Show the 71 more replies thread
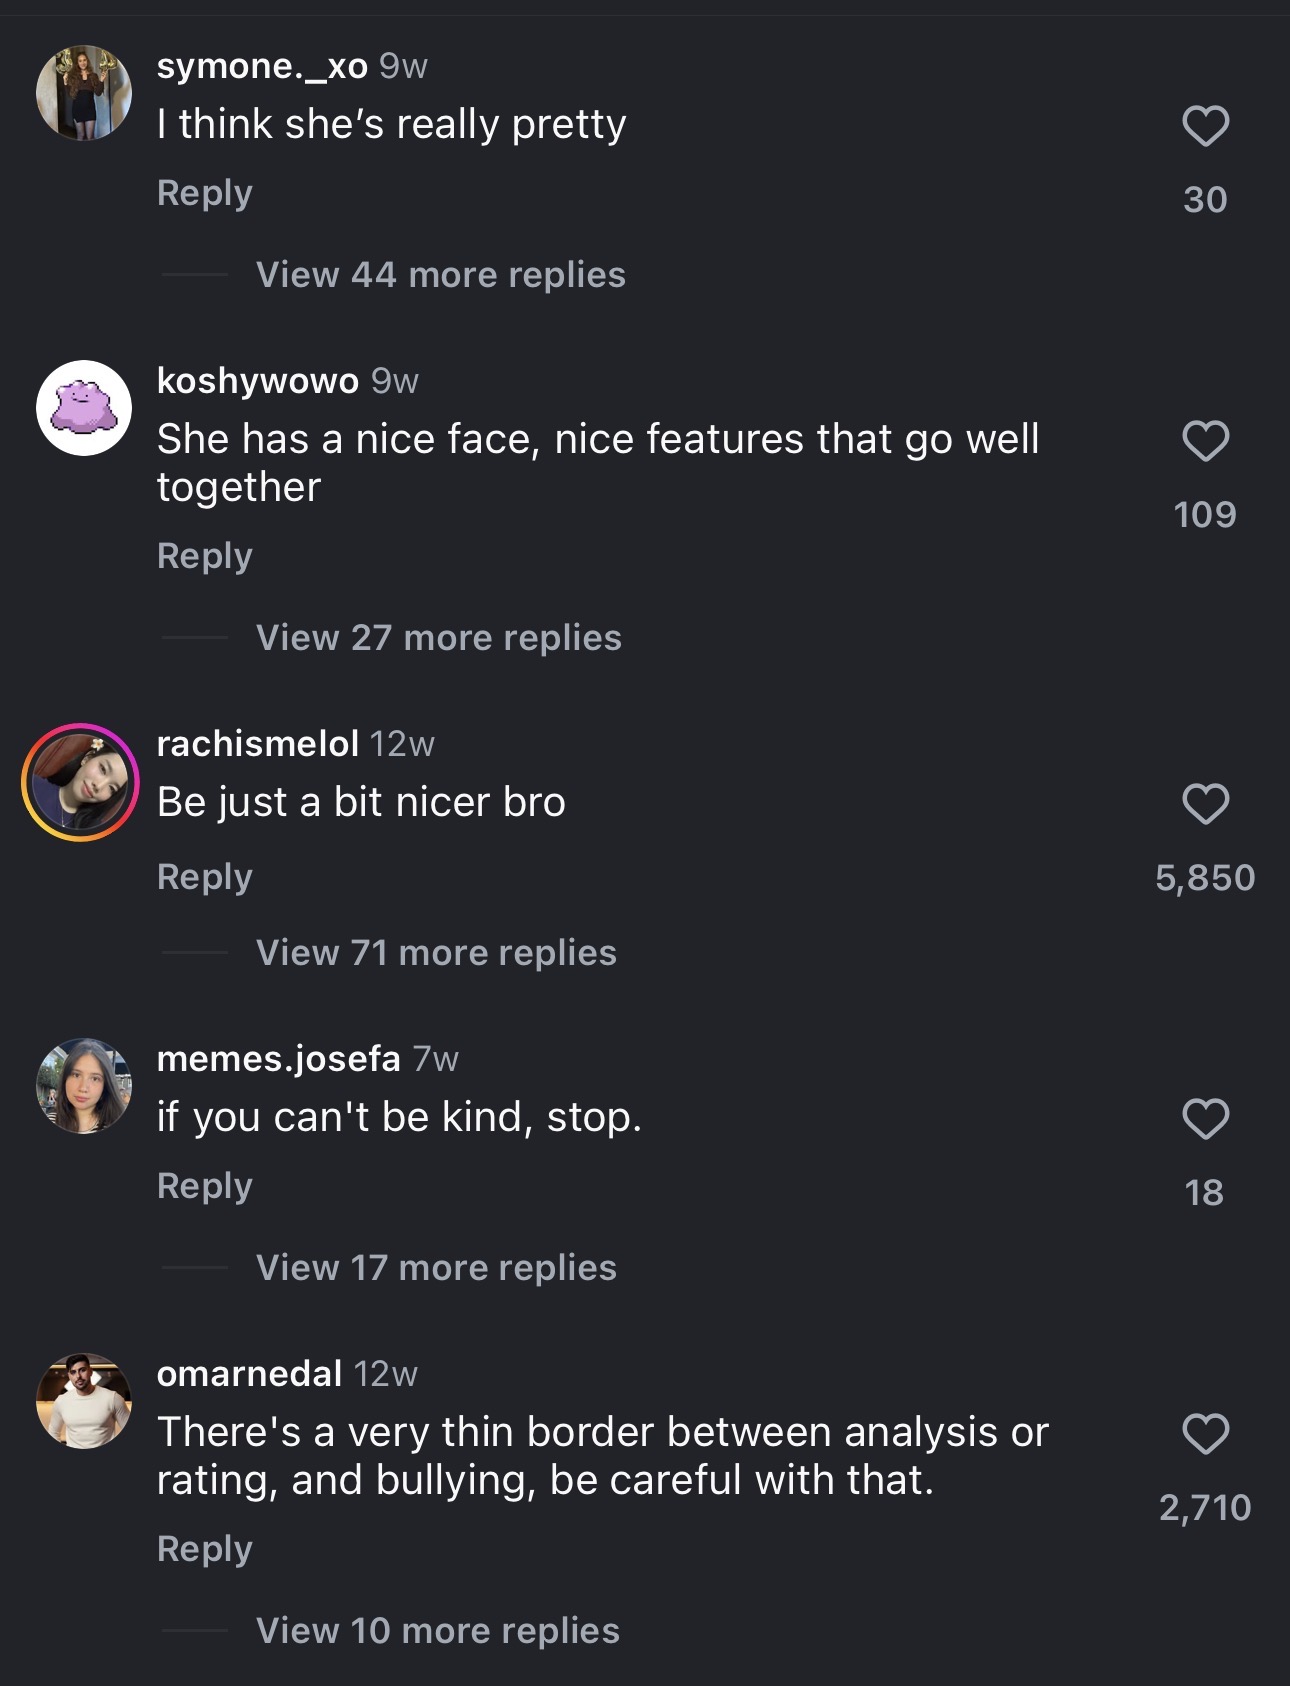This screenshot has width=1290, height=1686. [x=436, y=953]
